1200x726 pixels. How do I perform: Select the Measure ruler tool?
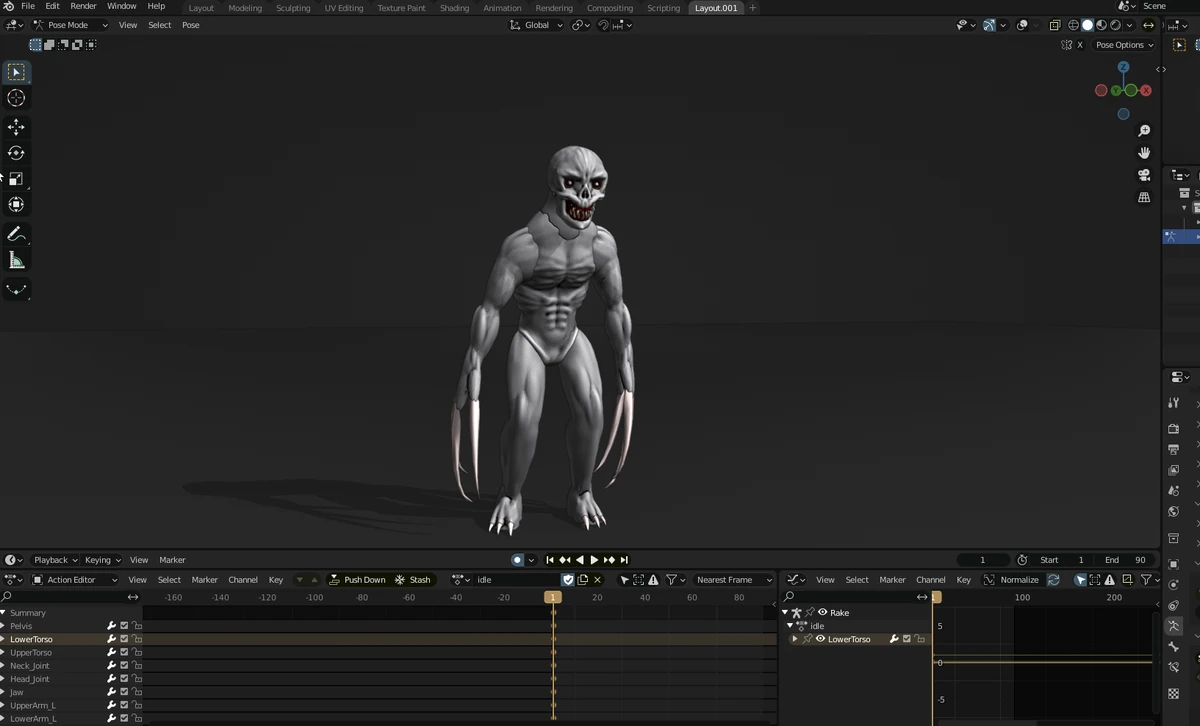click(x=16, y=260)
